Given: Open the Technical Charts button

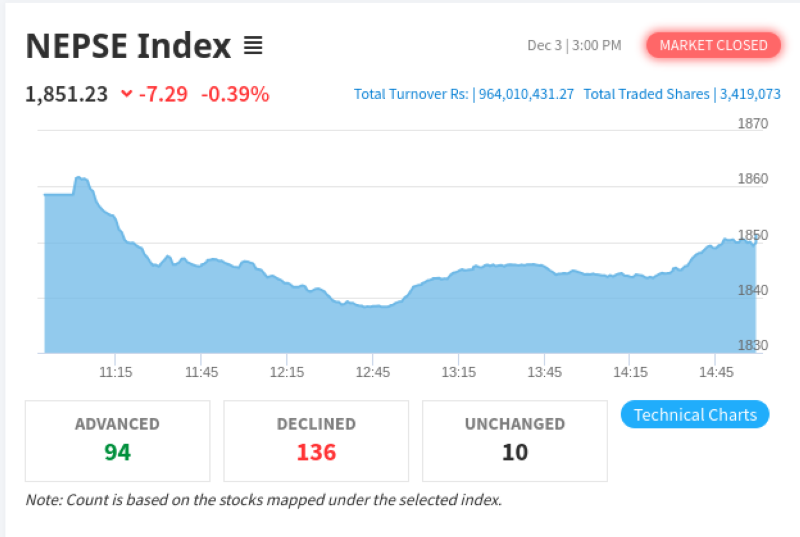Looking at the screenshot, I should (695, 415).
